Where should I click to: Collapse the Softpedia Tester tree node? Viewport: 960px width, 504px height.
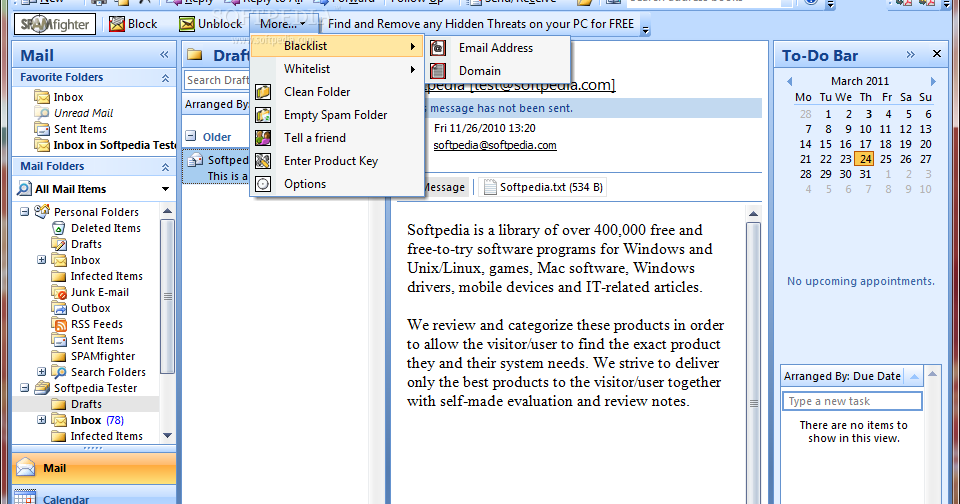point(24,388)
